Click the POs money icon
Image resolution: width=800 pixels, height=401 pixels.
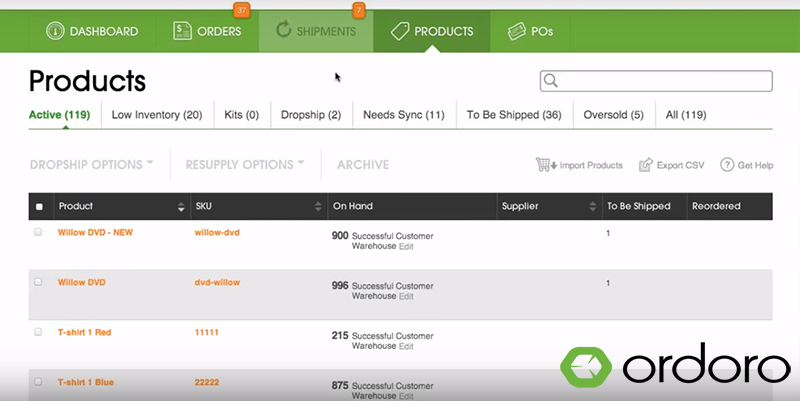pyautogui.click(x=517, y=31)
